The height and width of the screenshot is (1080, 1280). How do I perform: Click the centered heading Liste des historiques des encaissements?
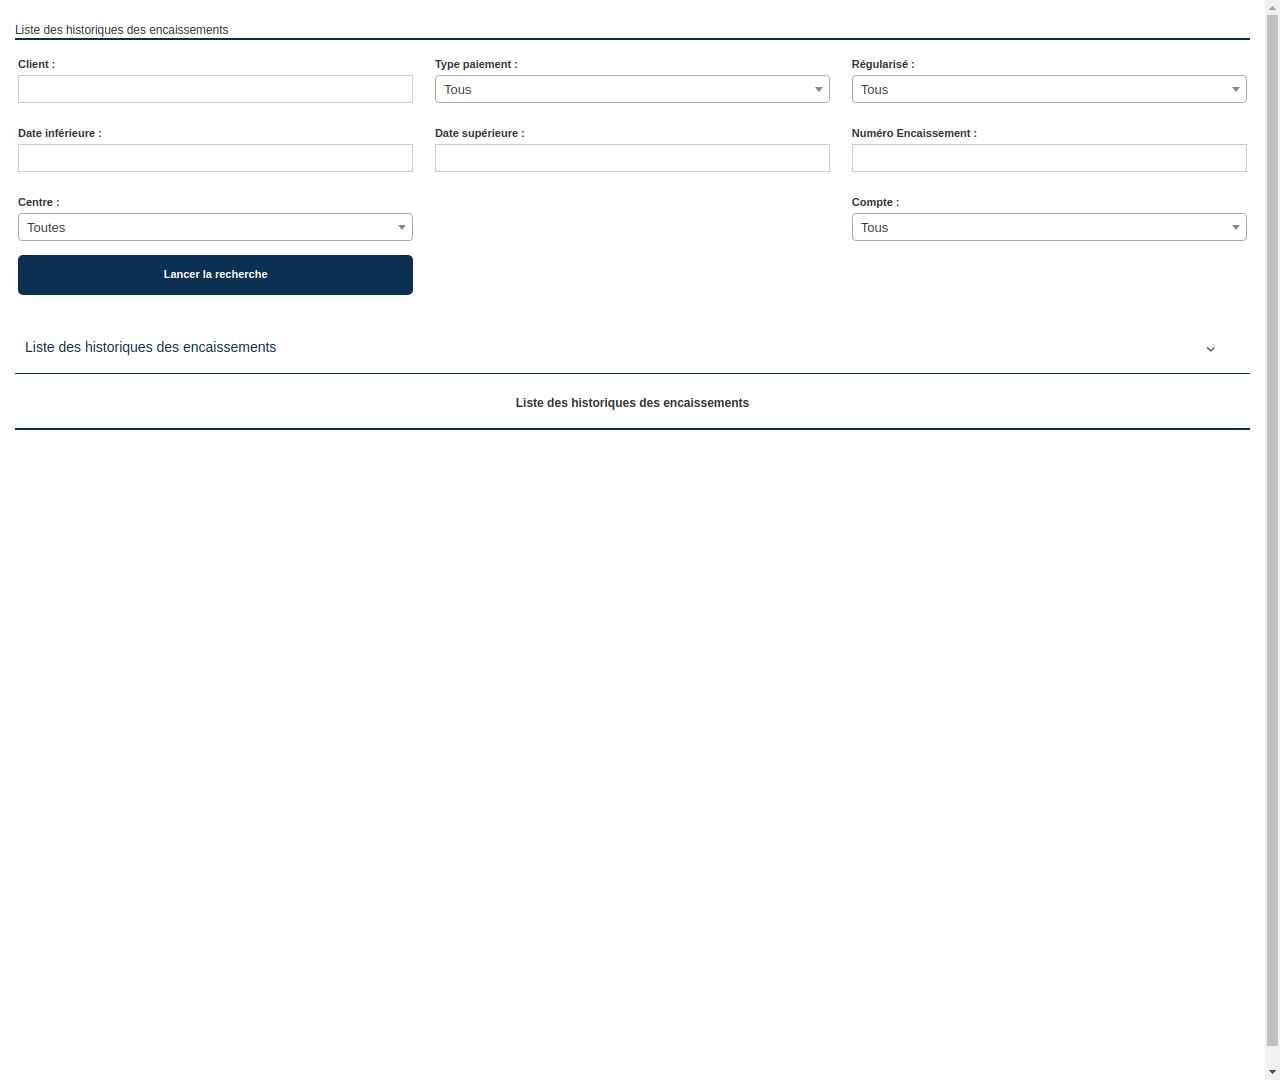coord(632,403)
